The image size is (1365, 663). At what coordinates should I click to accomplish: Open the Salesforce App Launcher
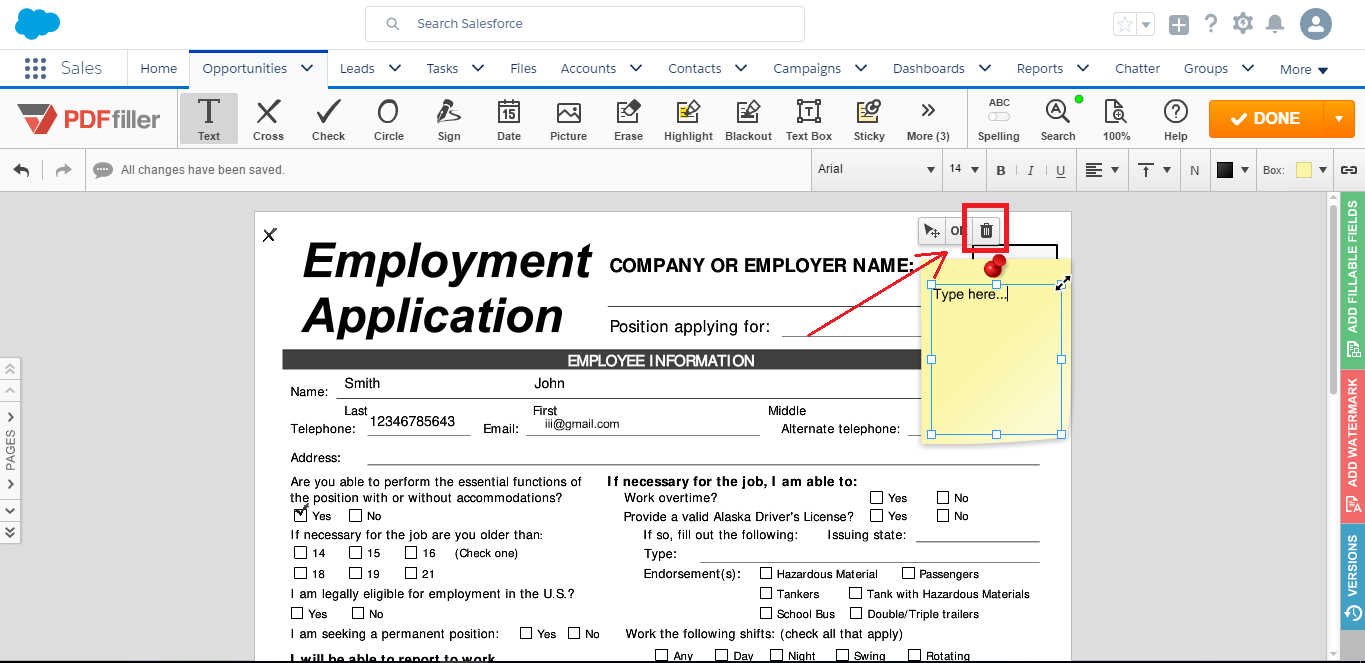35,68
